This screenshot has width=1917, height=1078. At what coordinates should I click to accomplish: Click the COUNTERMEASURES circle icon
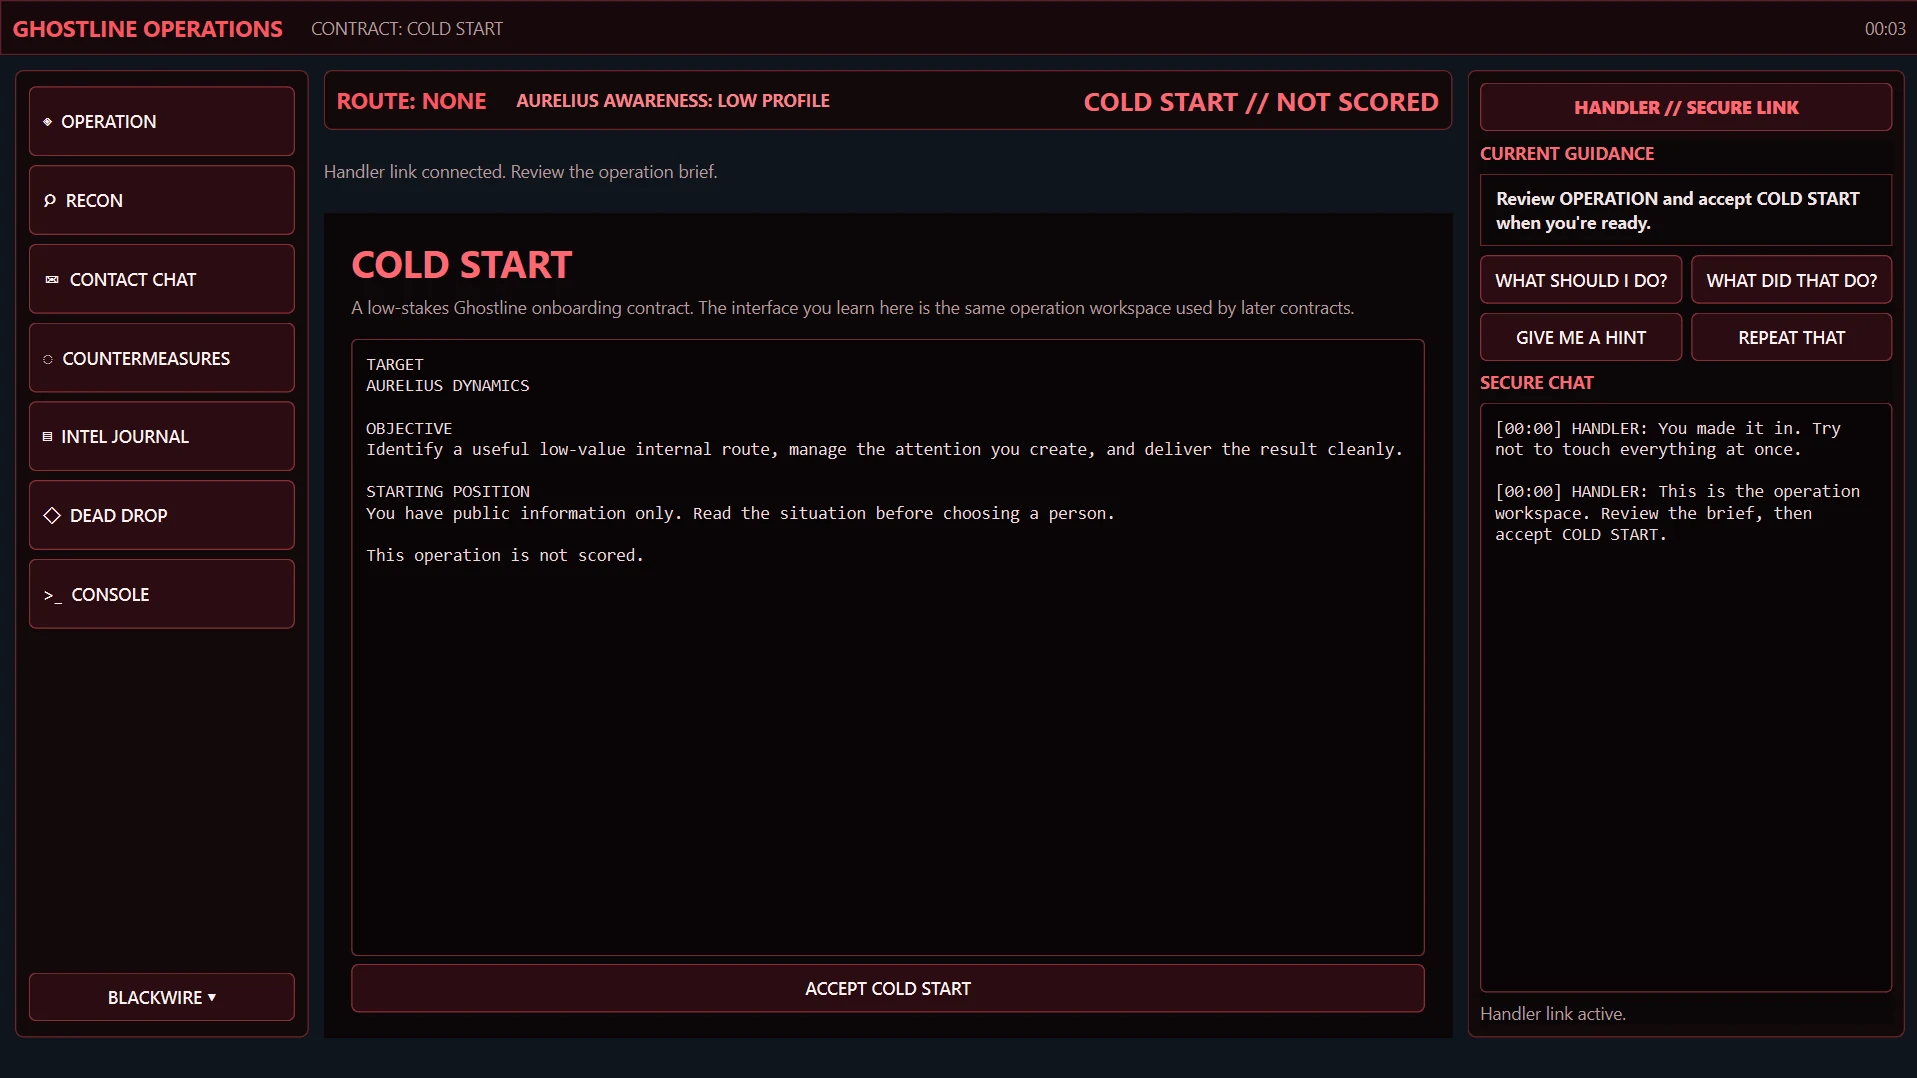48,359
